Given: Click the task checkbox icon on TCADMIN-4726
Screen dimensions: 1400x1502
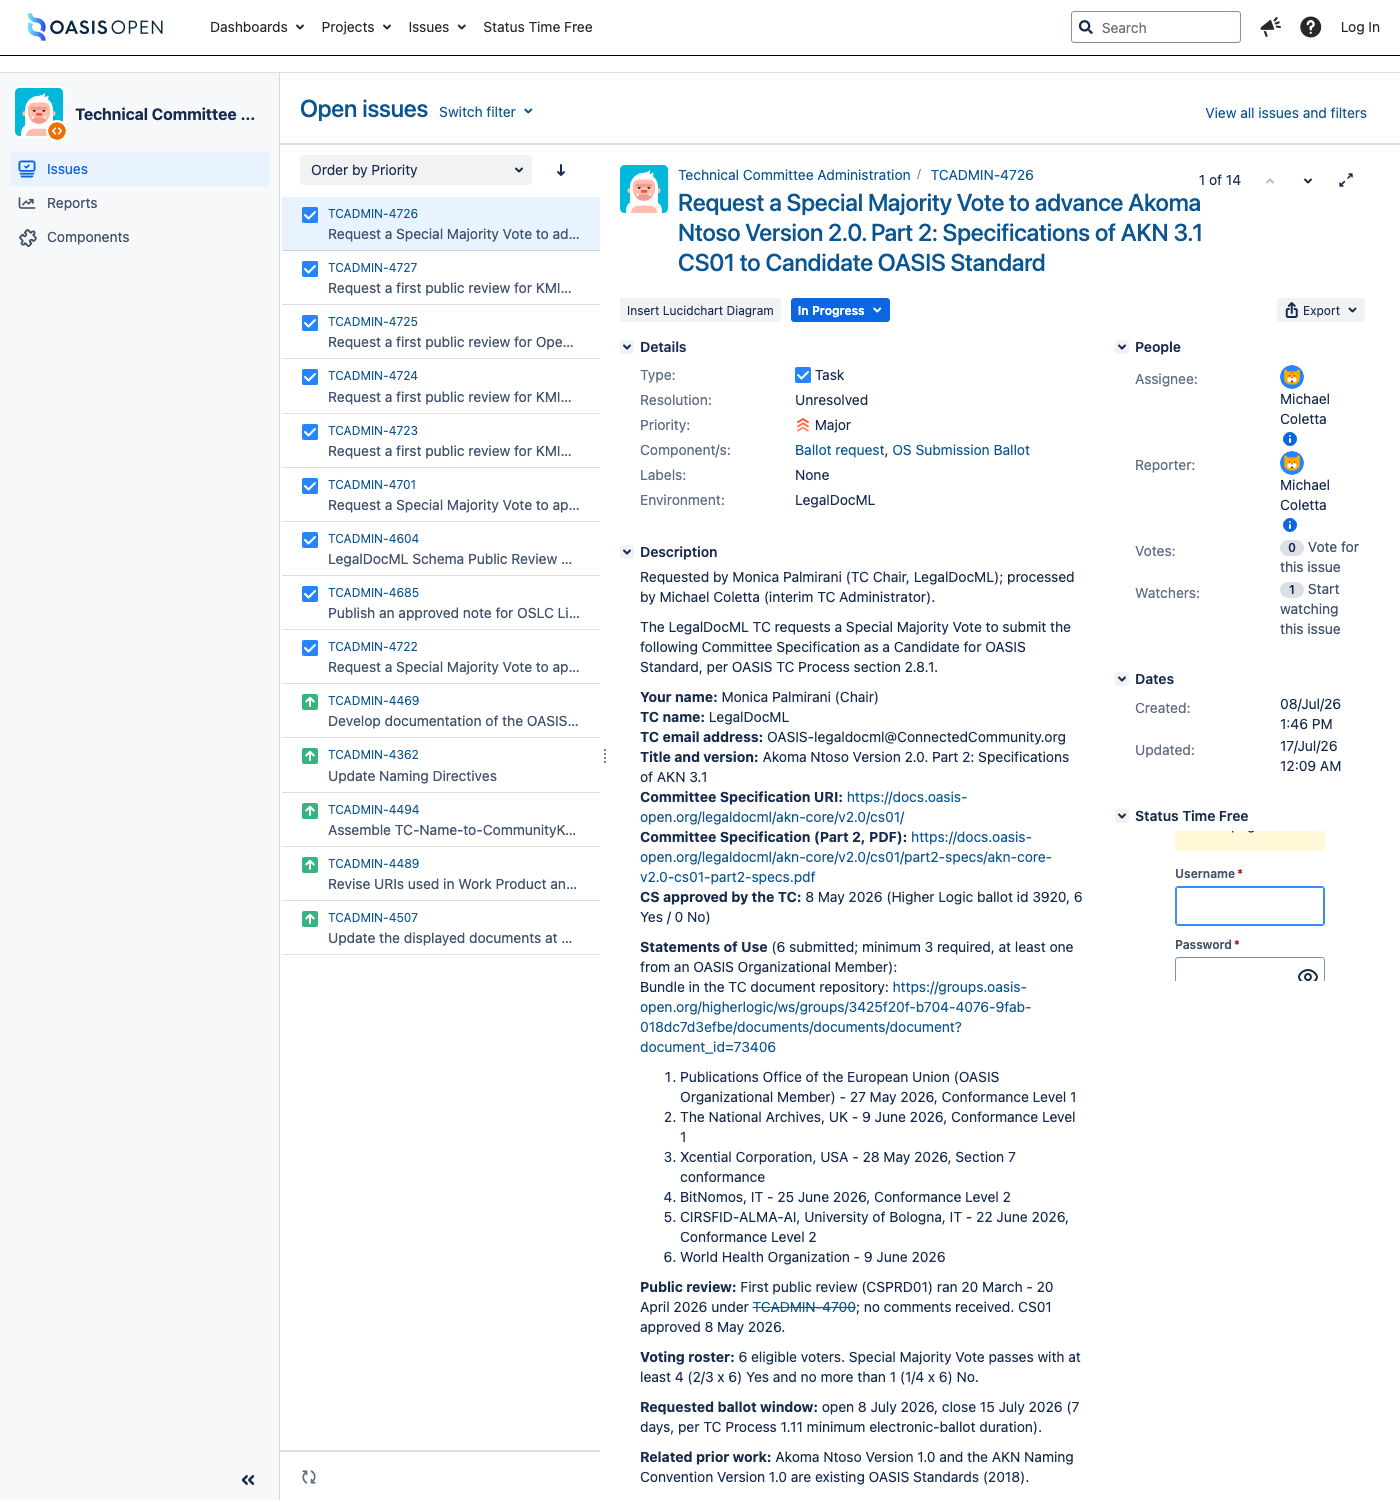Looking at the screenshot, I should [310, 215].
